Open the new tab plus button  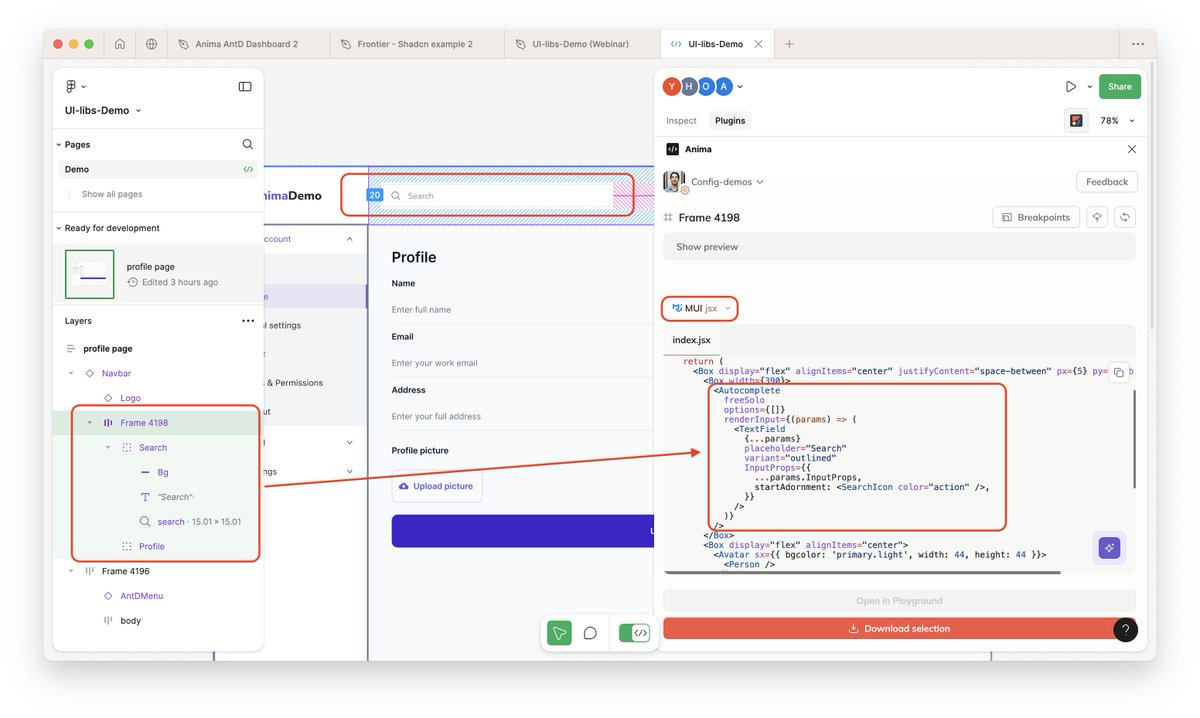click(x=789, y=44)
